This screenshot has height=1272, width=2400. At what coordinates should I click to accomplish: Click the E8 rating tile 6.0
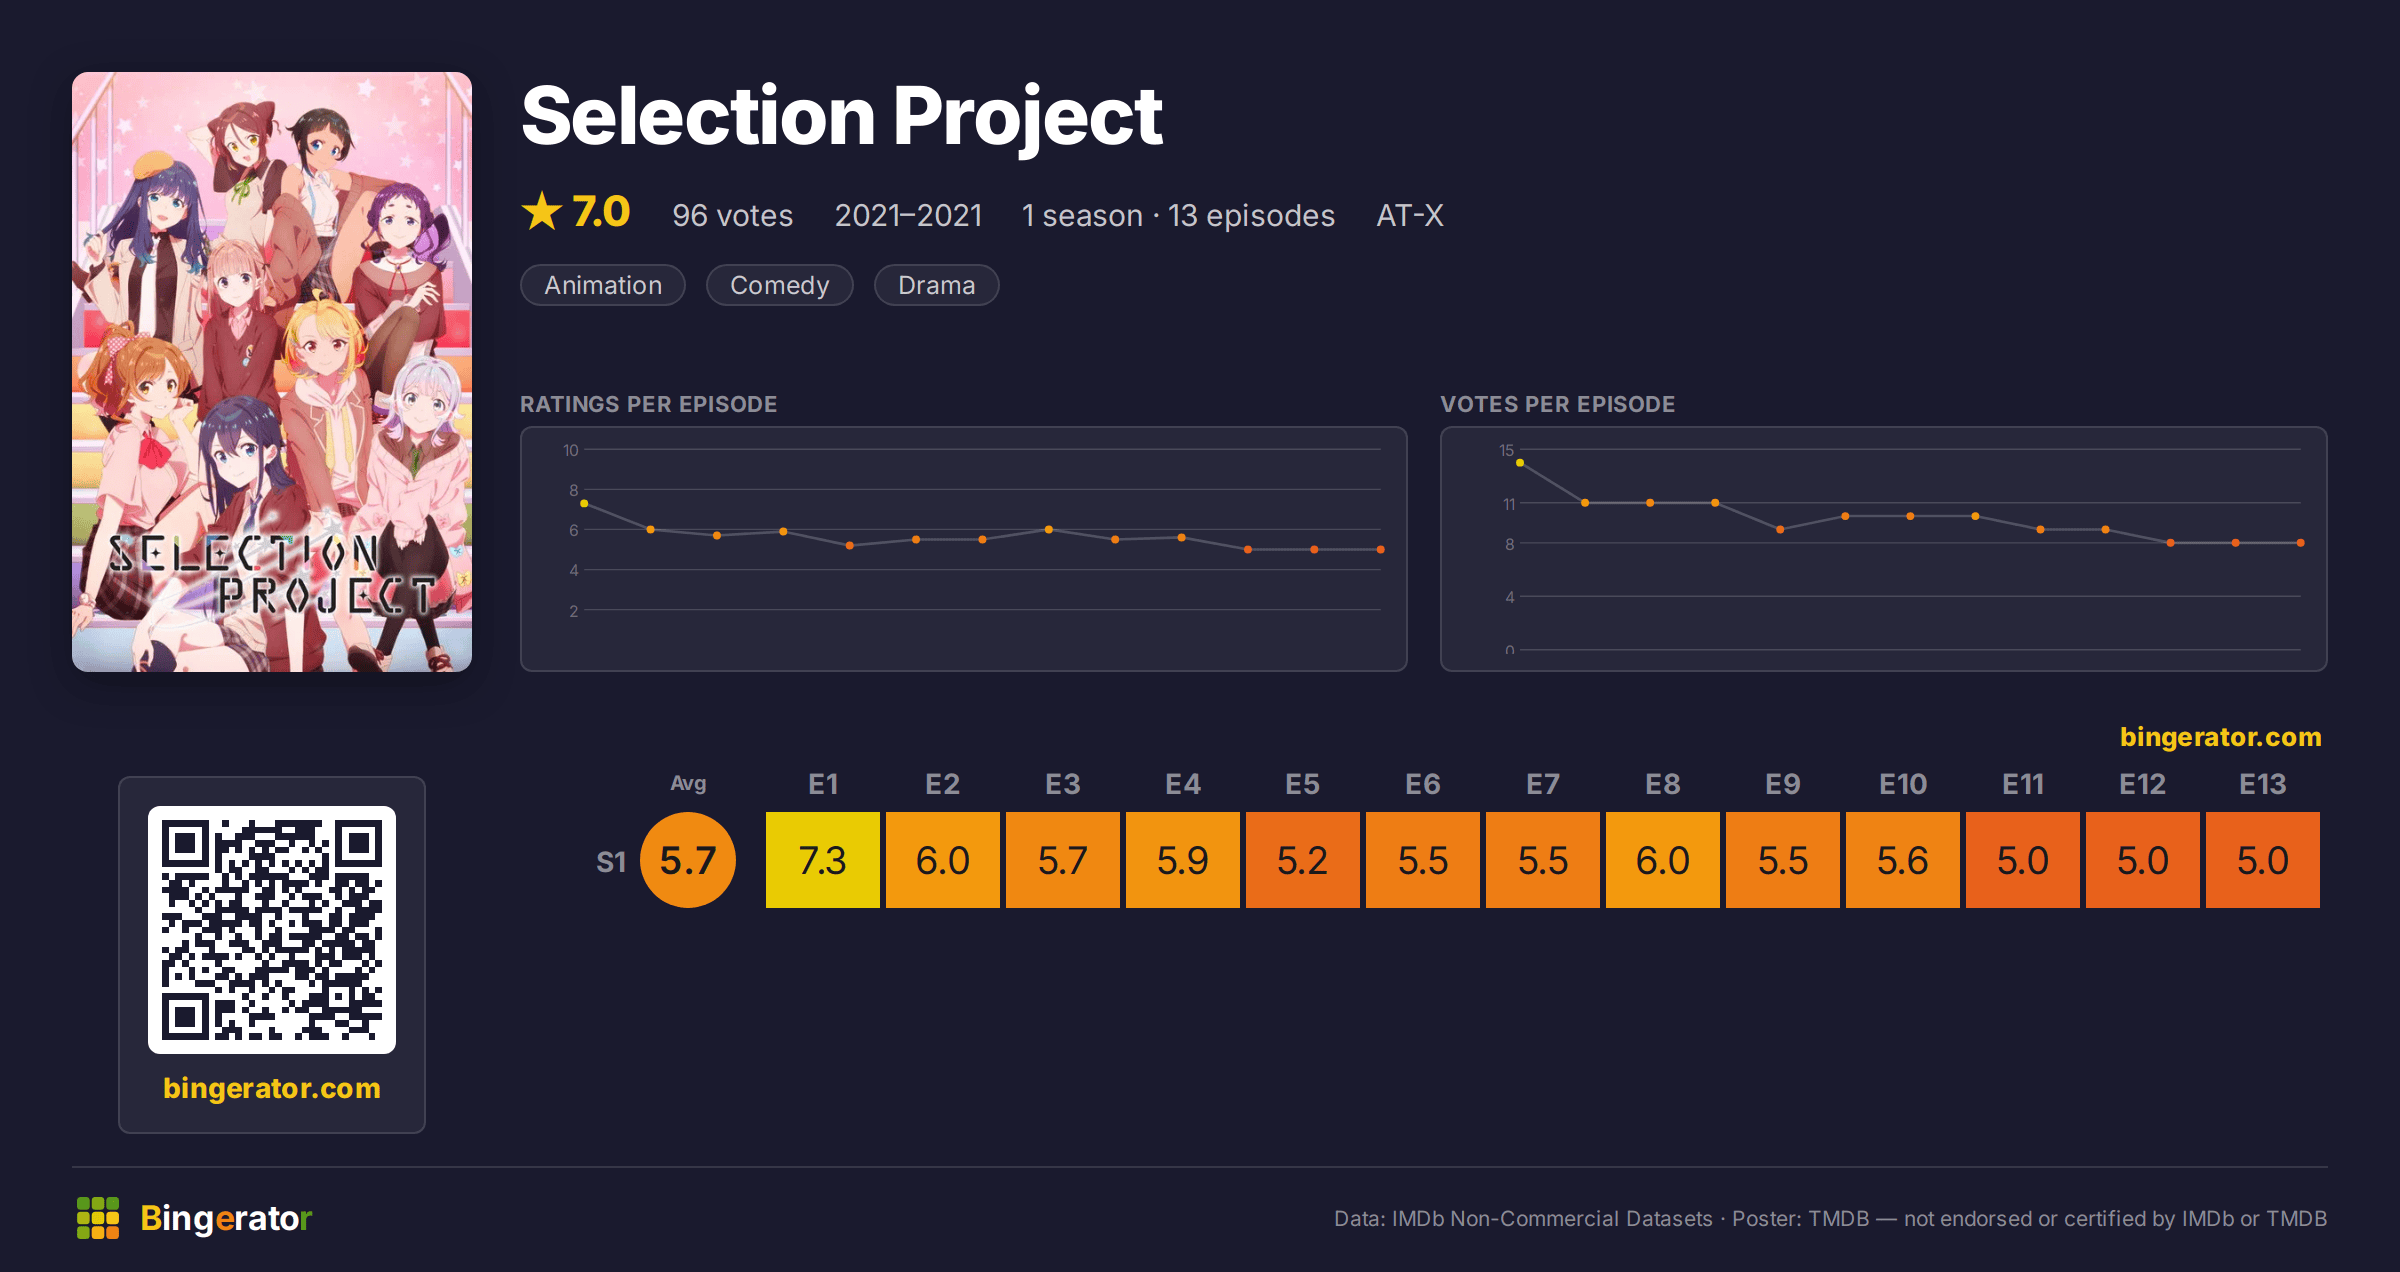pyautogui.click(x=1663, y=860)
